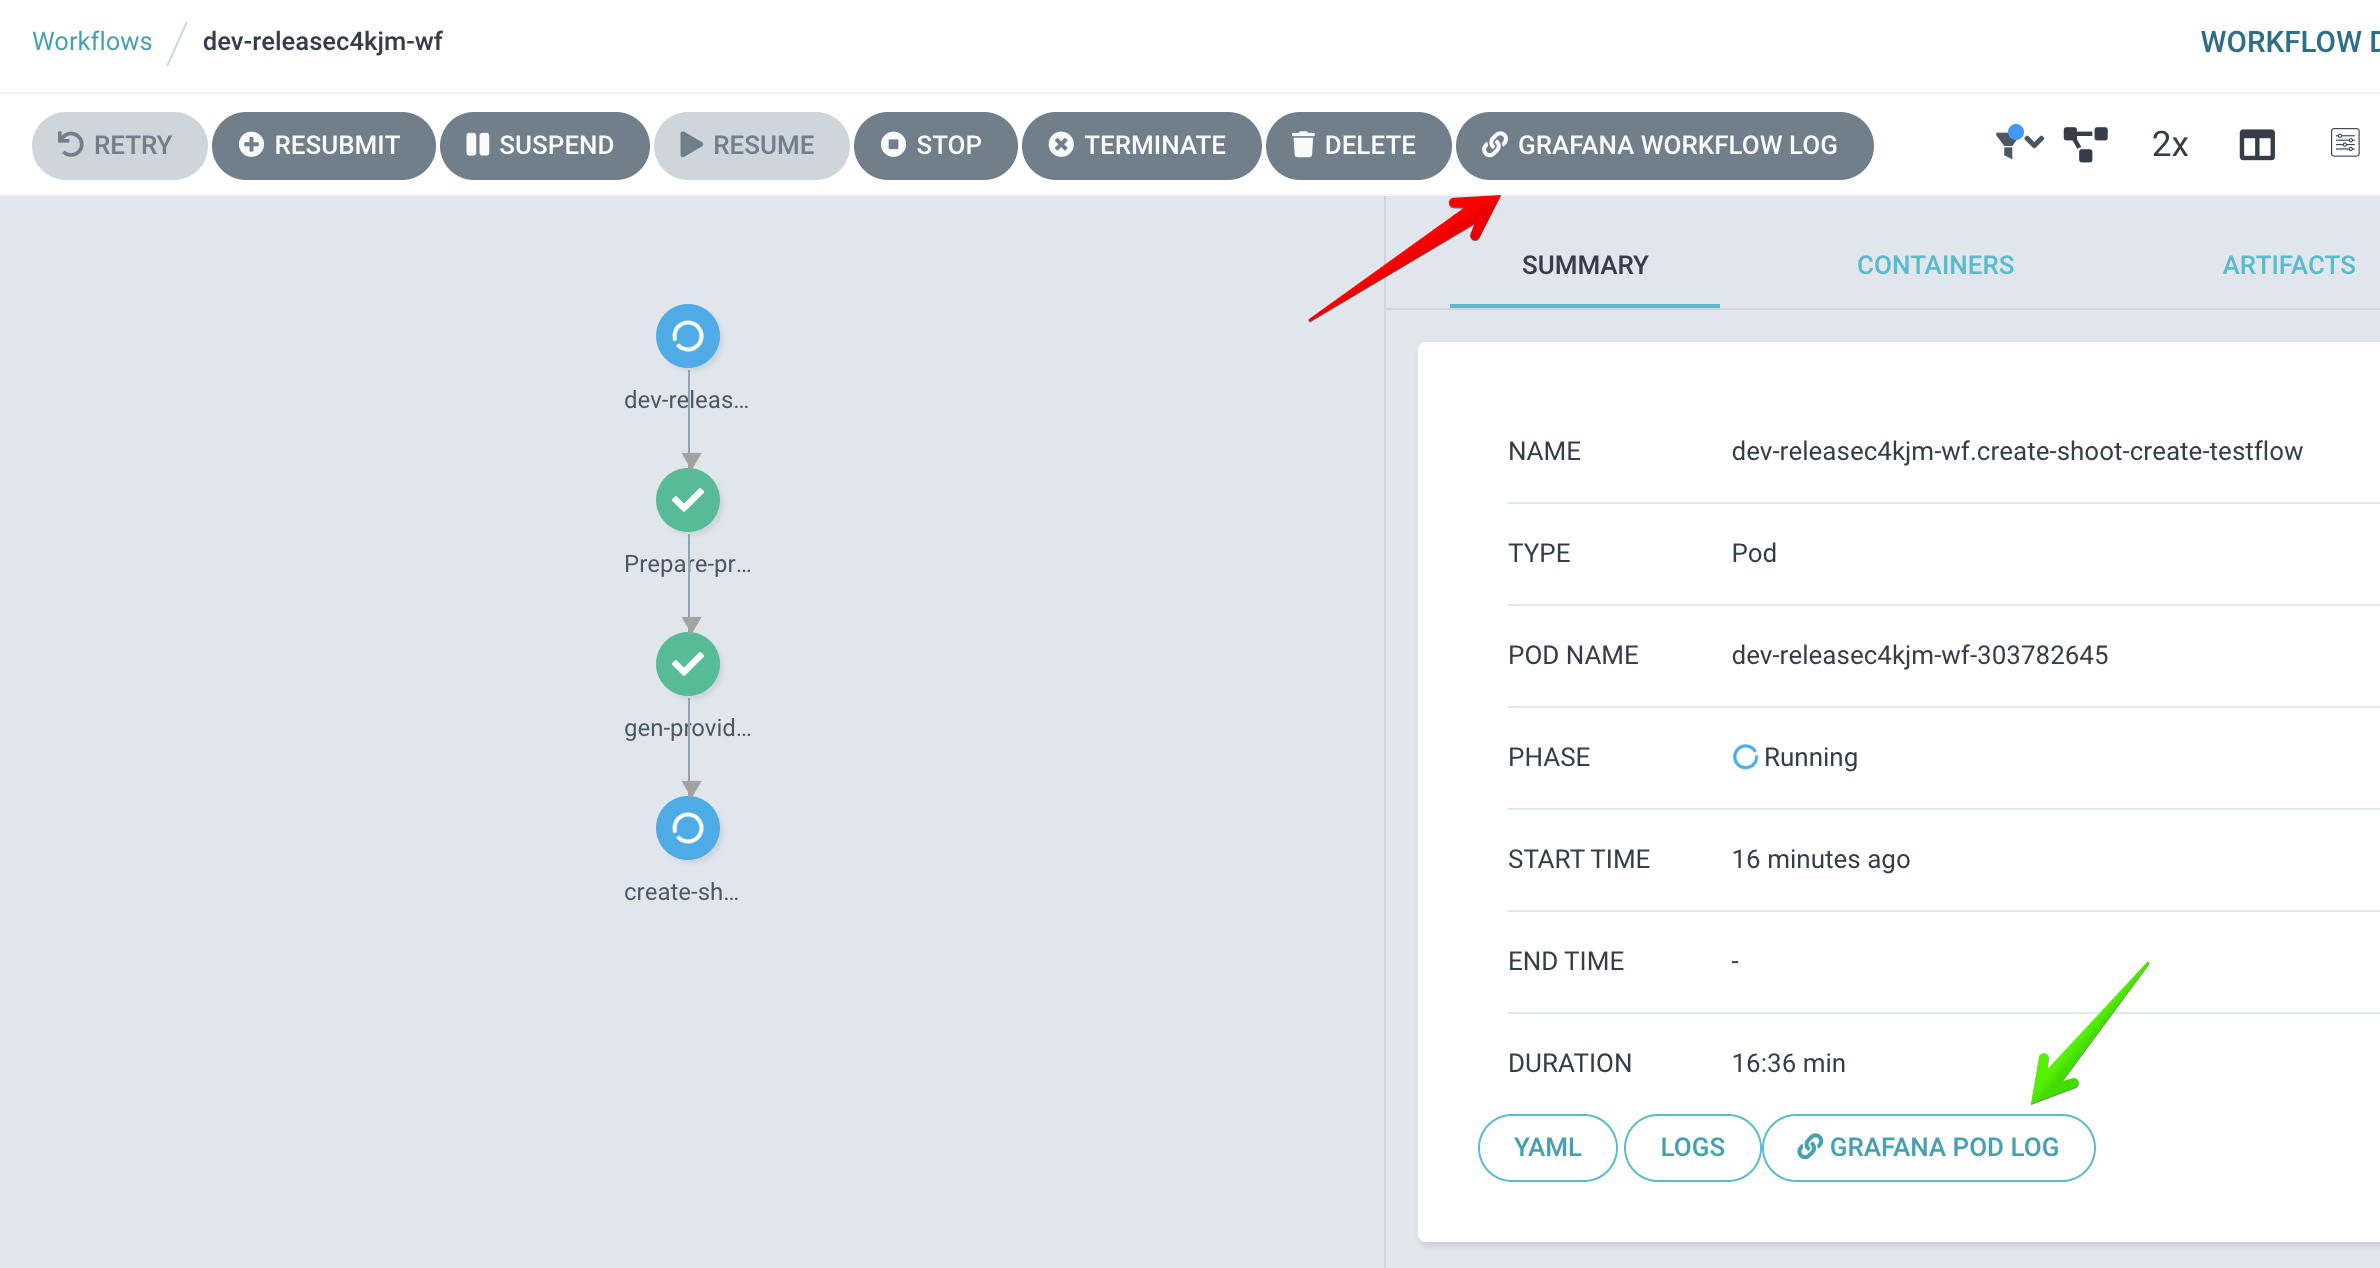The height and width of the screenshot is (1268, 2380).
Task: Click the 2x zoom toggle
Action: 2170,144
